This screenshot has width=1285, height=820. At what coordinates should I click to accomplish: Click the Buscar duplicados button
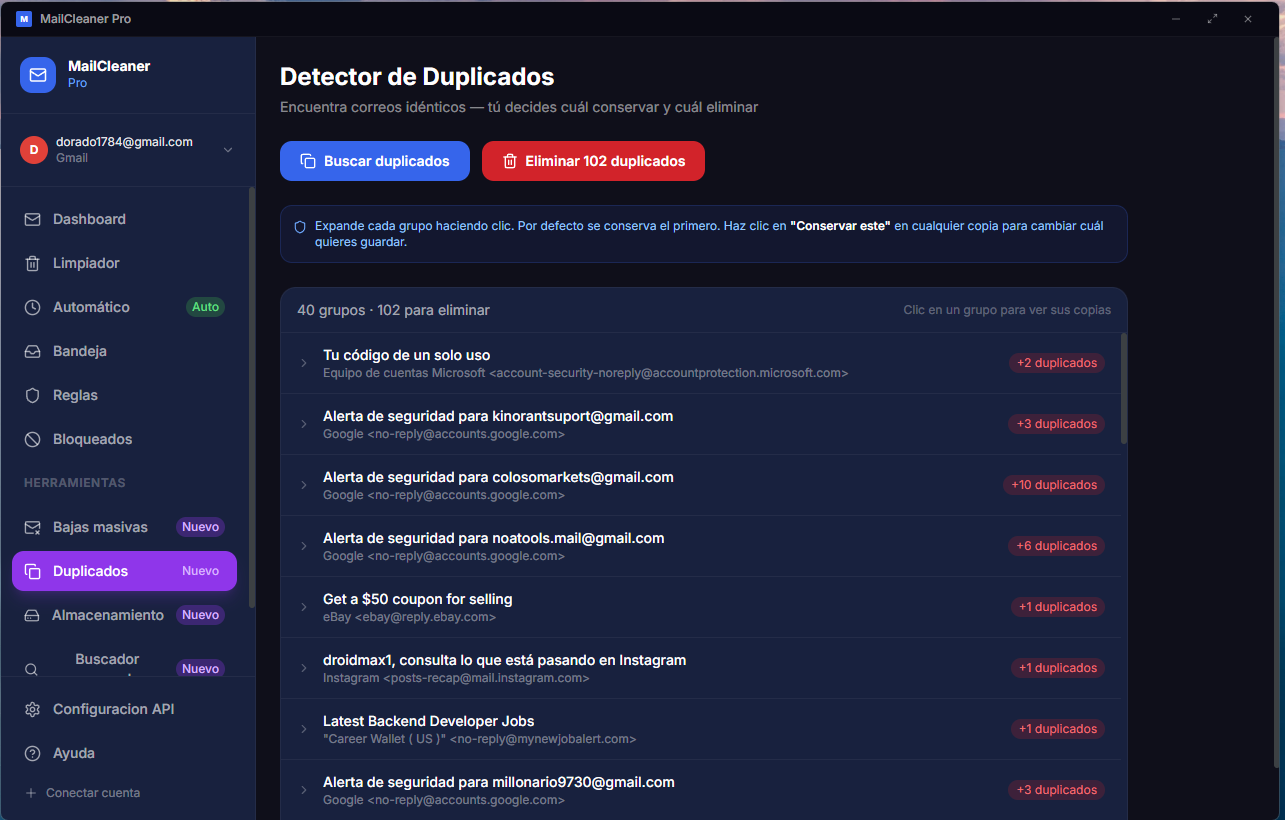click(375, 161)
